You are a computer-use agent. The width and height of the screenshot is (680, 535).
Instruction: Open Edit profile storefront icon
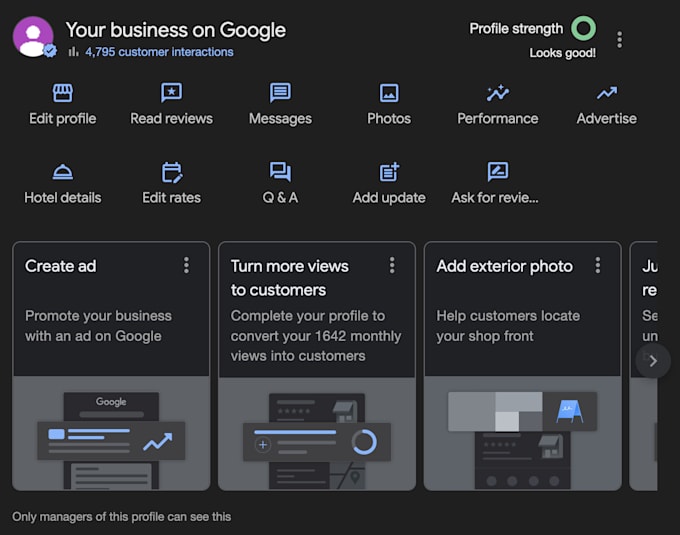click(x=63, y=92)
